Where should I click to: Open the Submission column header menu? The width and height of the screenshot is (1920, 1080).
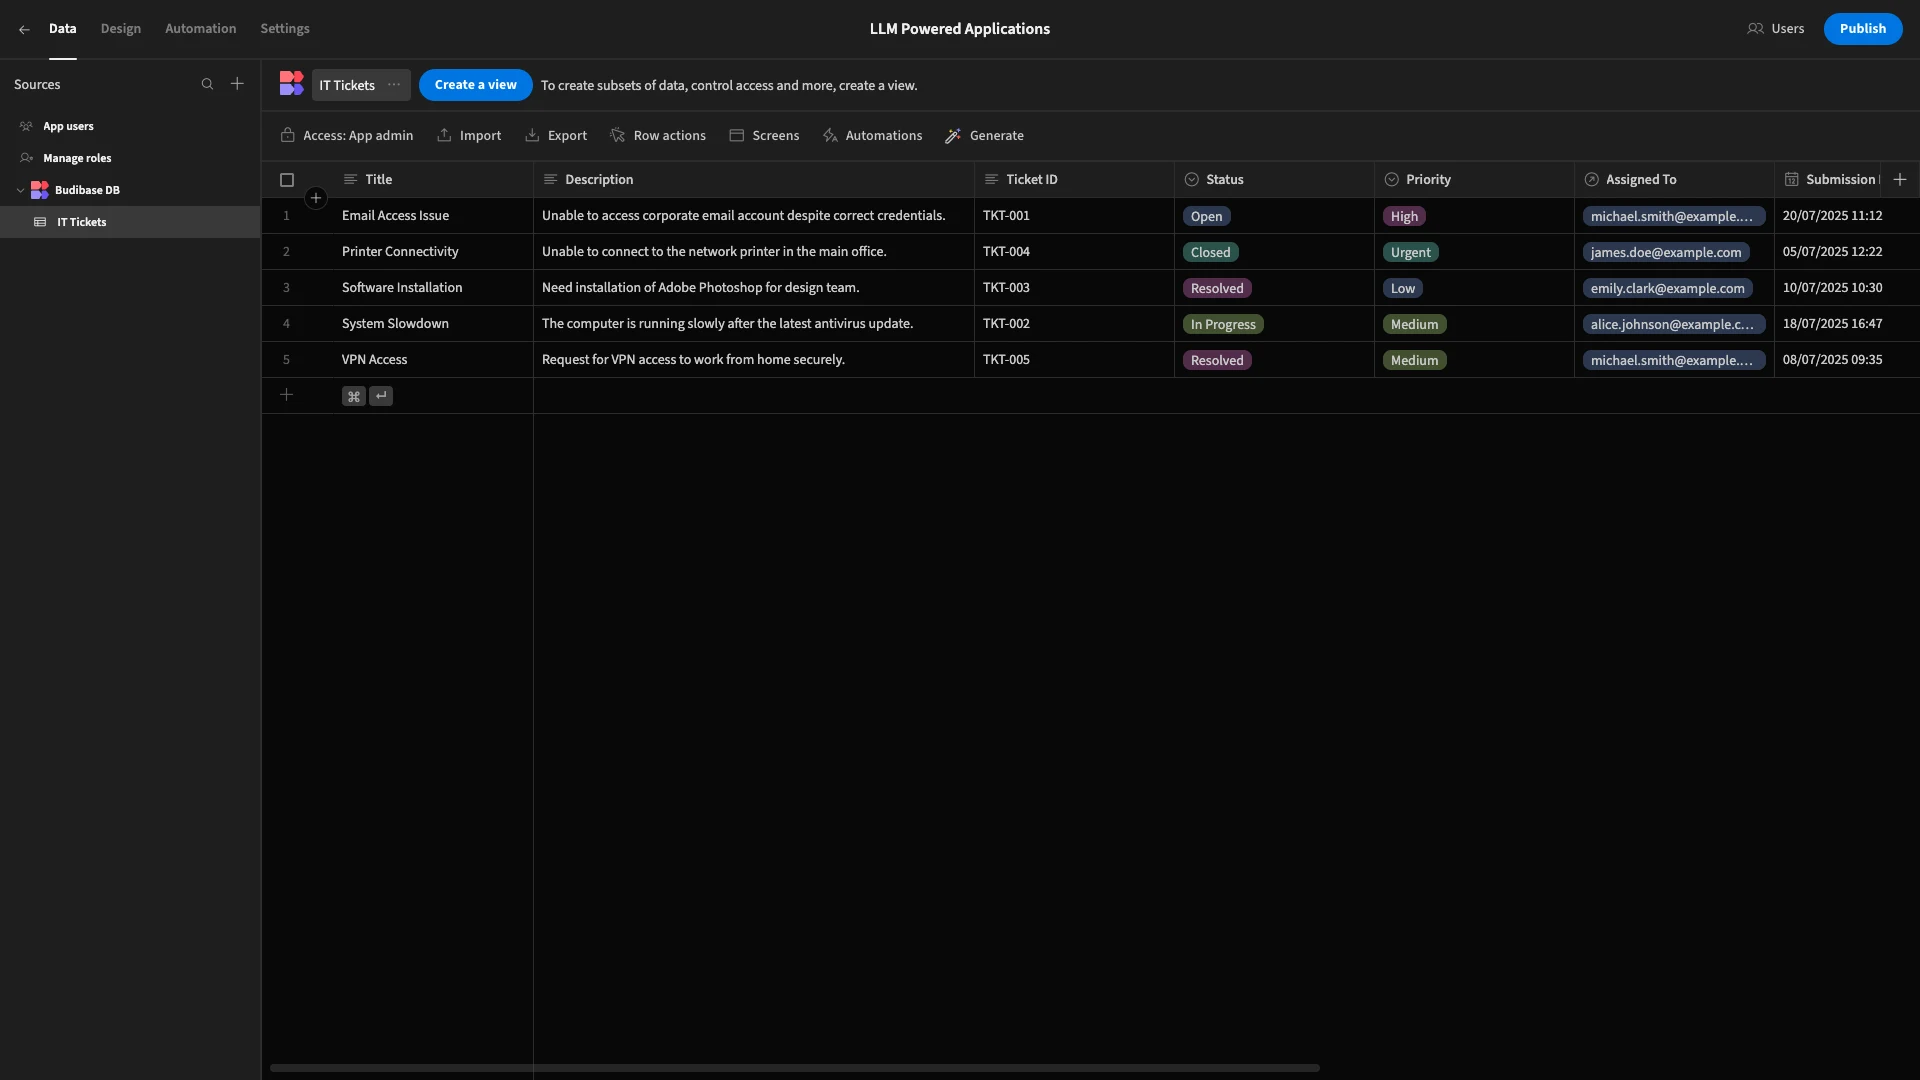[x=1828, y=180]
